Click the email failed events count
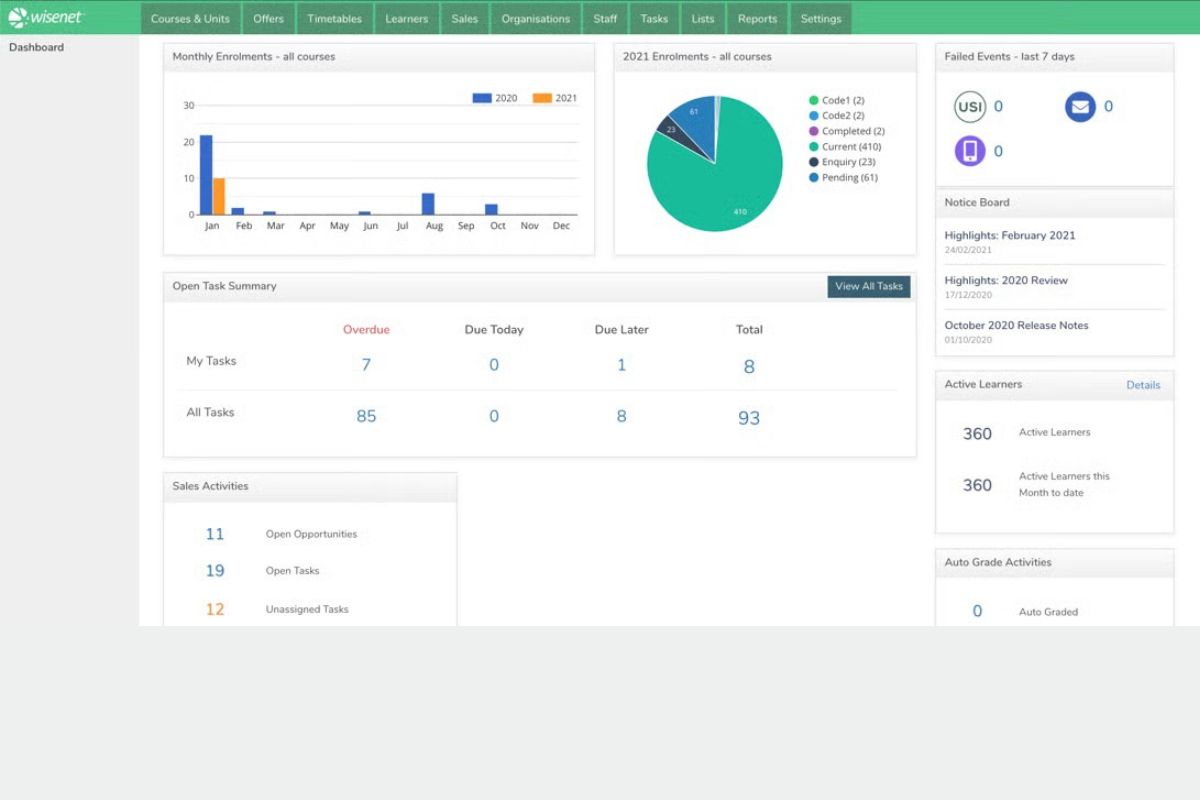The width and height of the screenshot is (1200, 800). coord(1108,107)
